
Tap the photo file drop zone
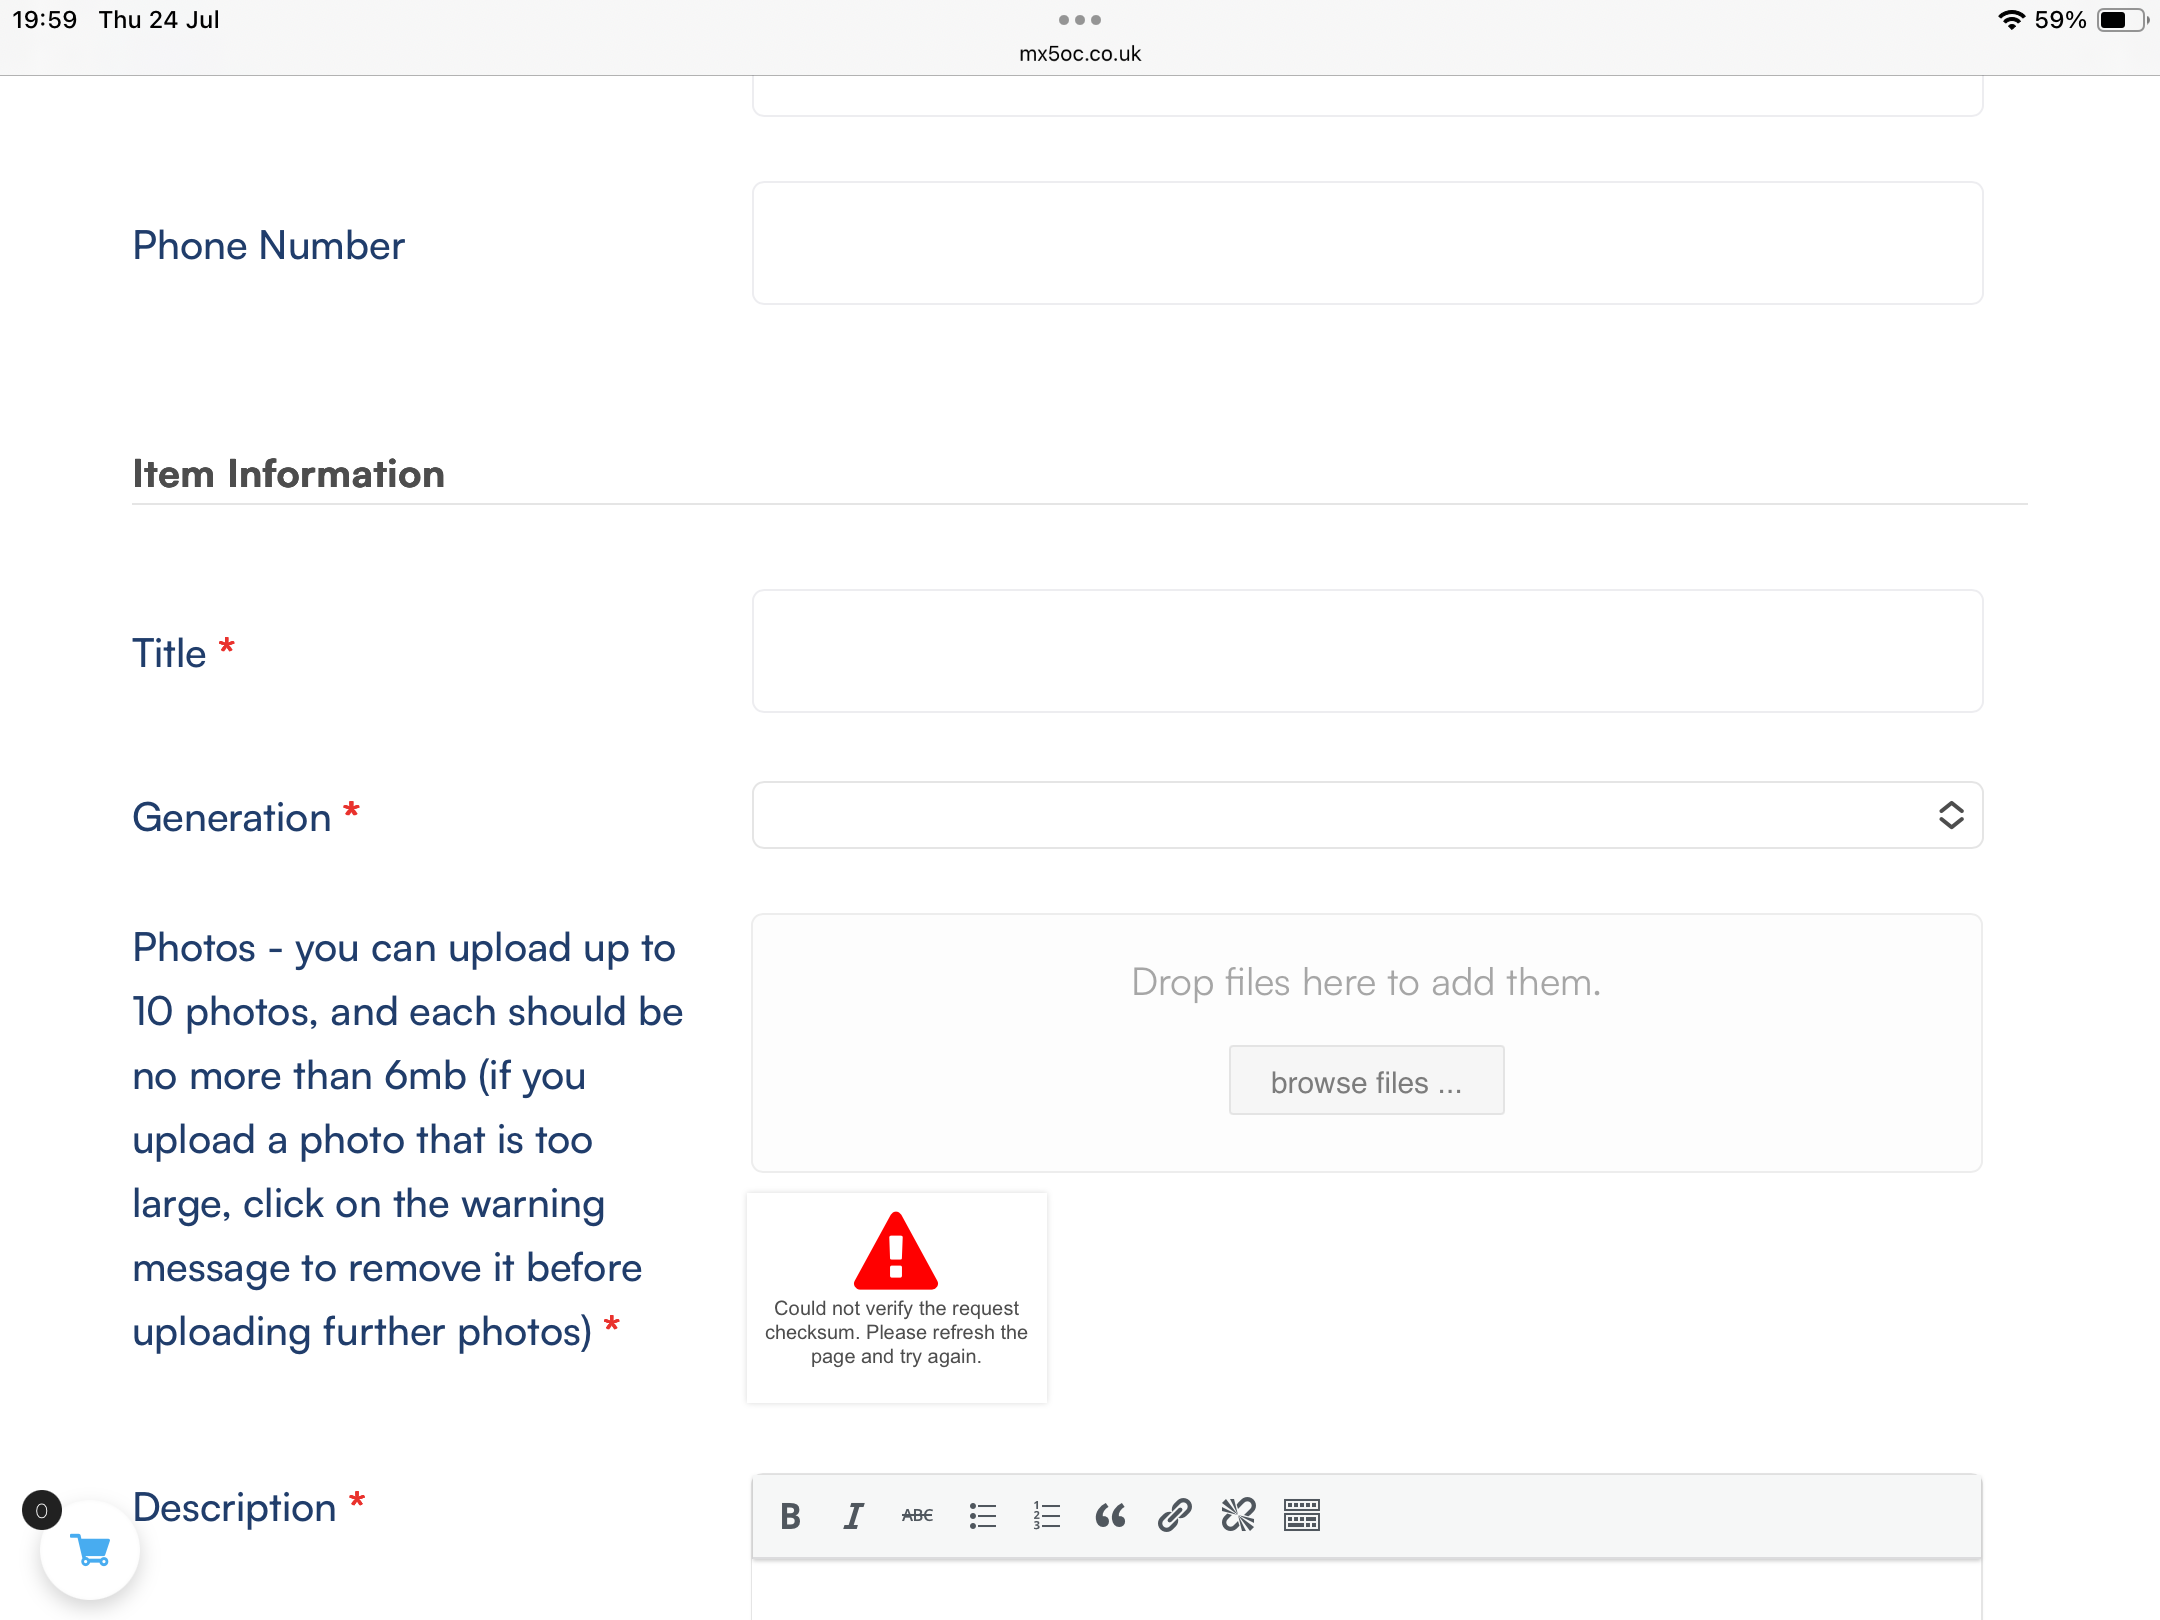pos(1366,982)
